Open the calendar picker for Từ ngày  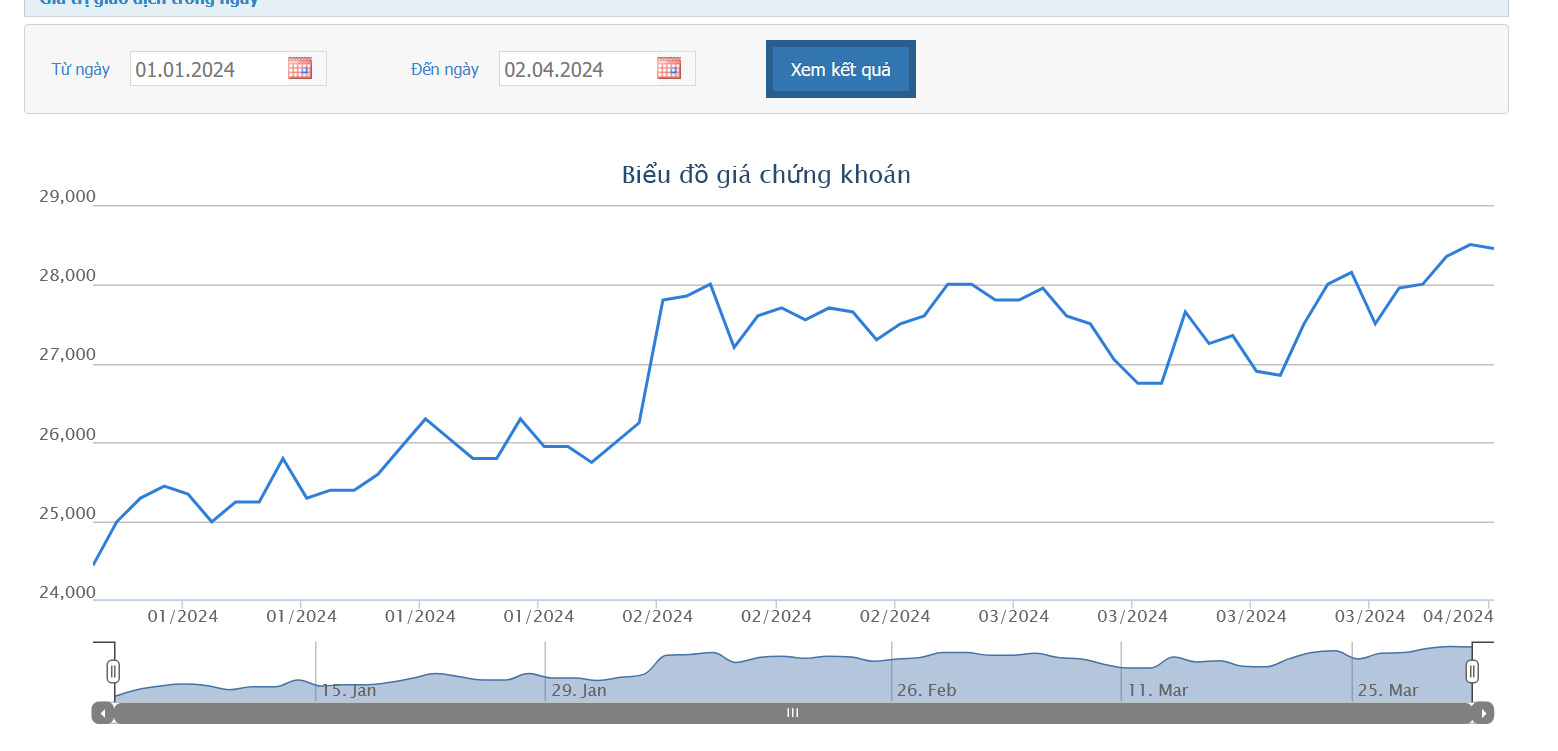point(300,68)
